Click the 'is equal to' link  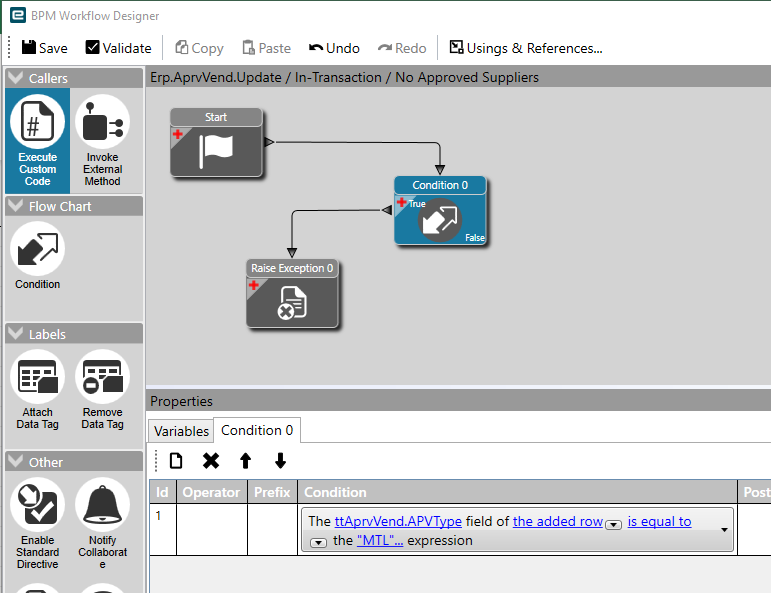pos(659,521)
